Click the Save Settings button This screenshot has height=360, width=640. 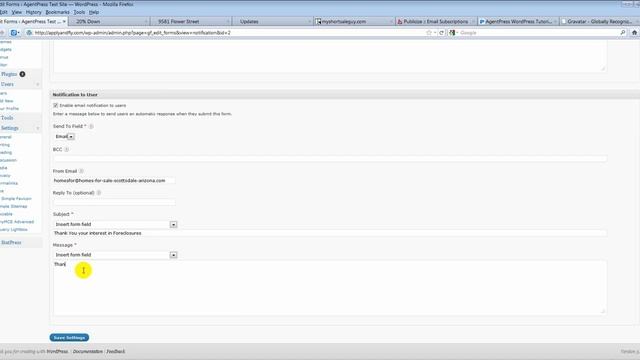[69, 338]
